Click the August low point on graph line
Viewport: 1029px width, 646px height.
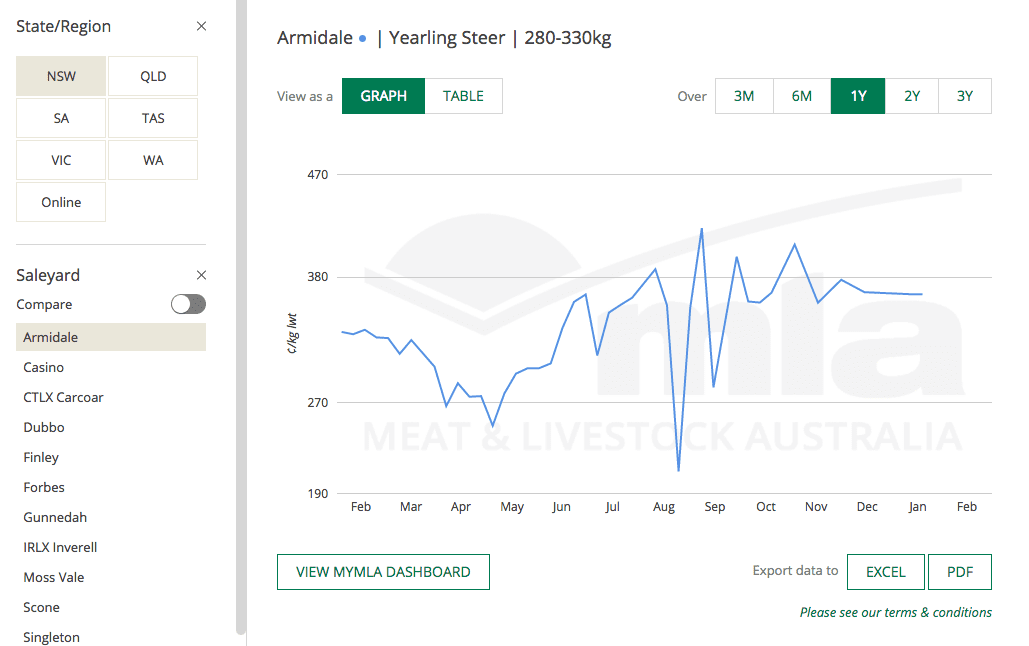(x=679, y=470)
